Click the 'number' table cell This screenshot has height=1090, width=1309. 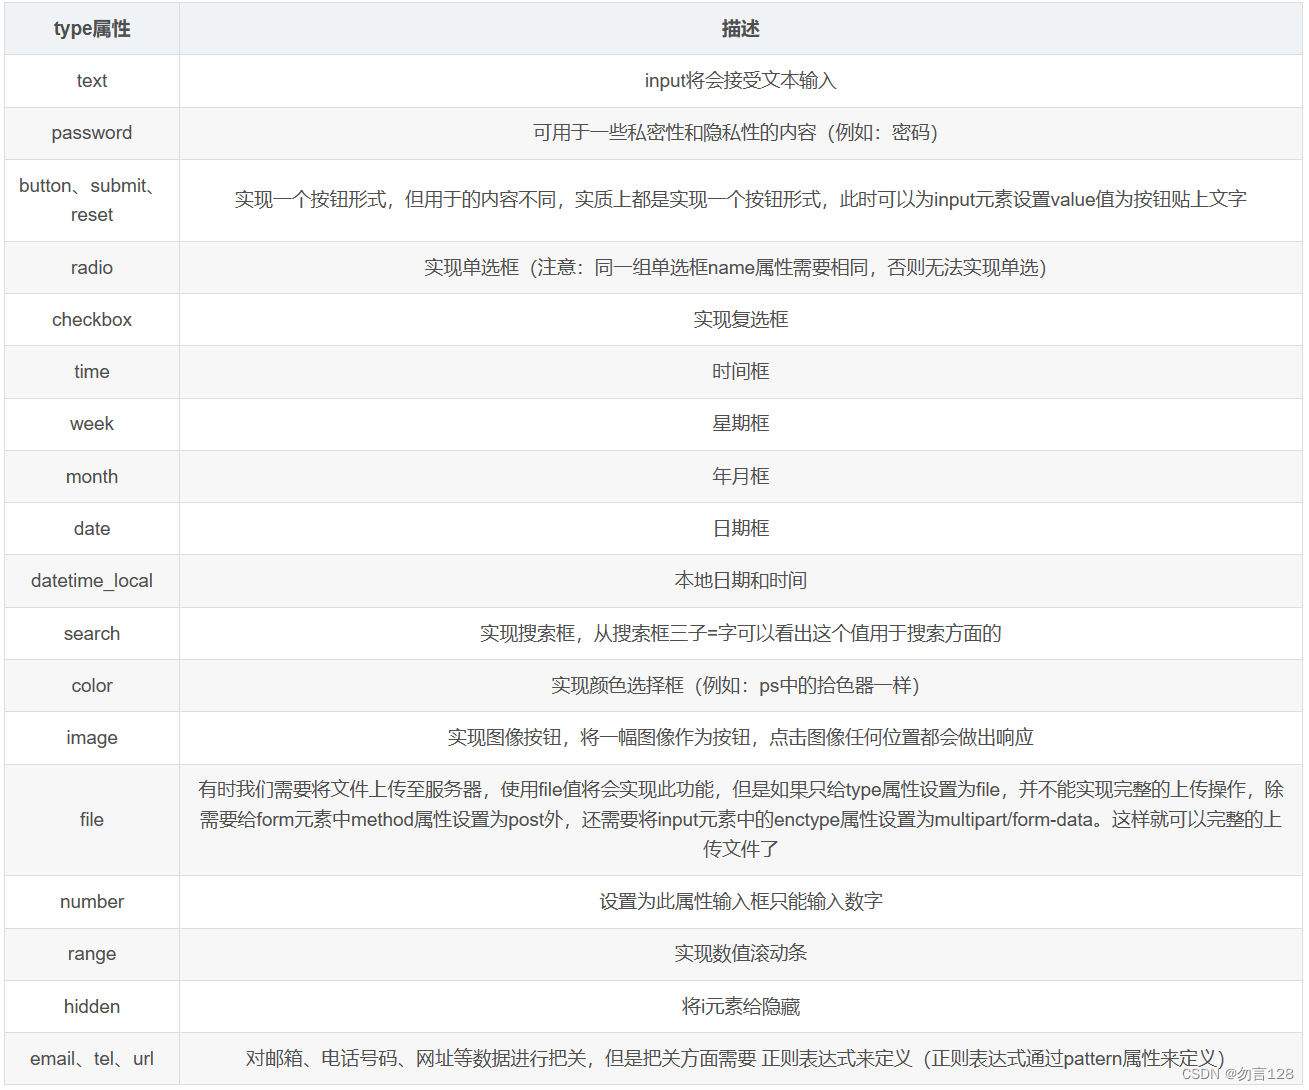(91, 902)
